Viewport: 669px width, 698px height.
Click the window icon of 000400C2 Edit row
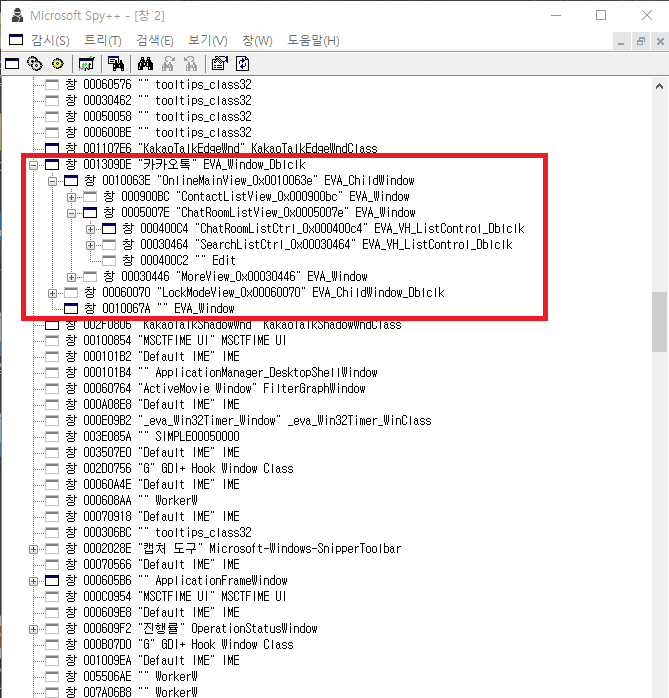tap(109, 261)
